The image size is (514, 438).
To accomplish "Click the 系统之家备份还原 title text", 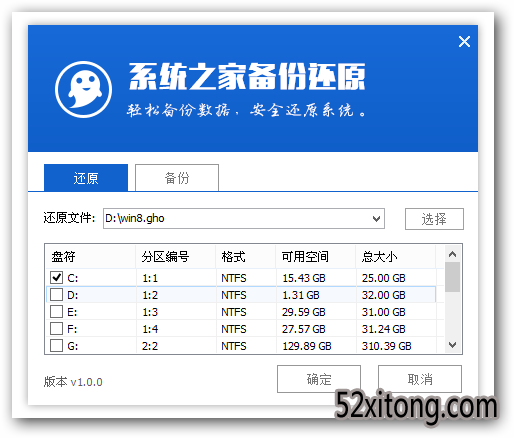I will [247, 76].
